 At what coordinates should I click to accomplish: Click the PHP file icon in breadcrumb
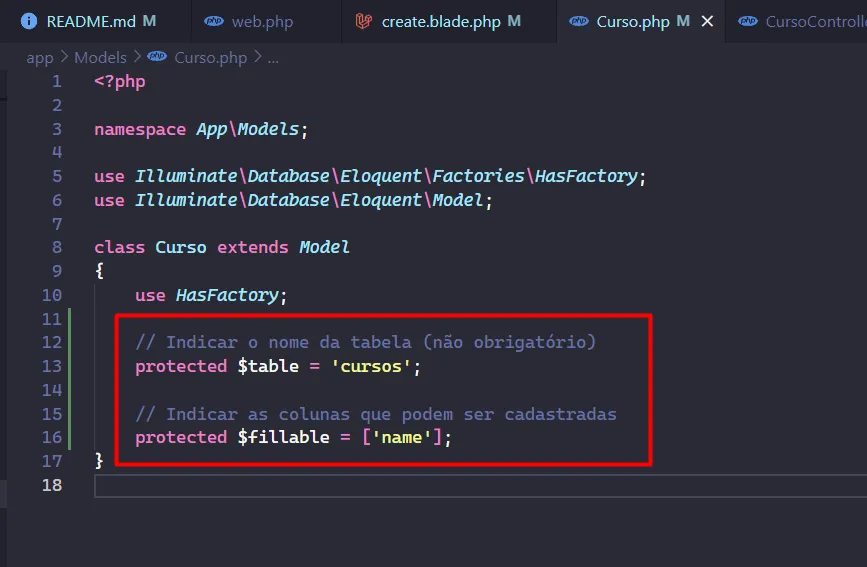[158, 57]
